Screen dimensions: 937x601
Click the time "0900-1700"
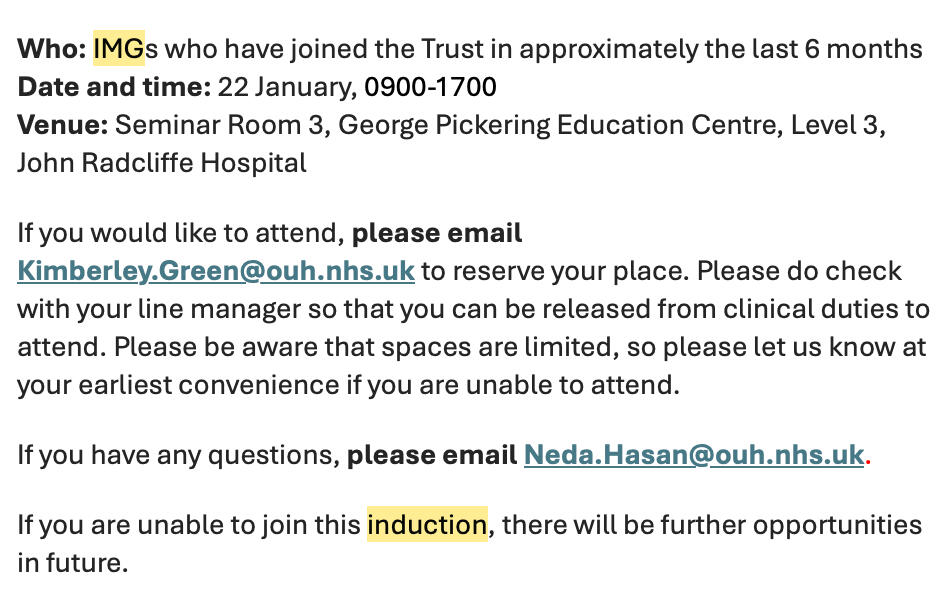[x=430, y=87]
